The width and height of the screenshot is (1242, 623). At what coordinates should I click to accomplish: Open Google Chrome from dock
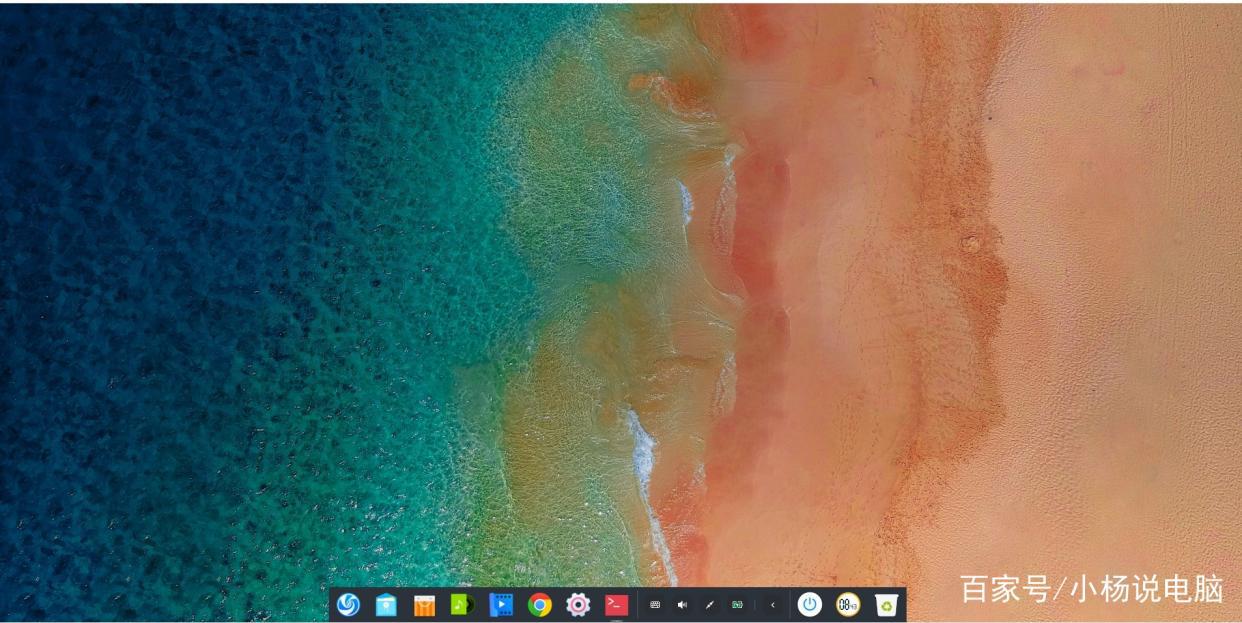[x=540, y=604]
